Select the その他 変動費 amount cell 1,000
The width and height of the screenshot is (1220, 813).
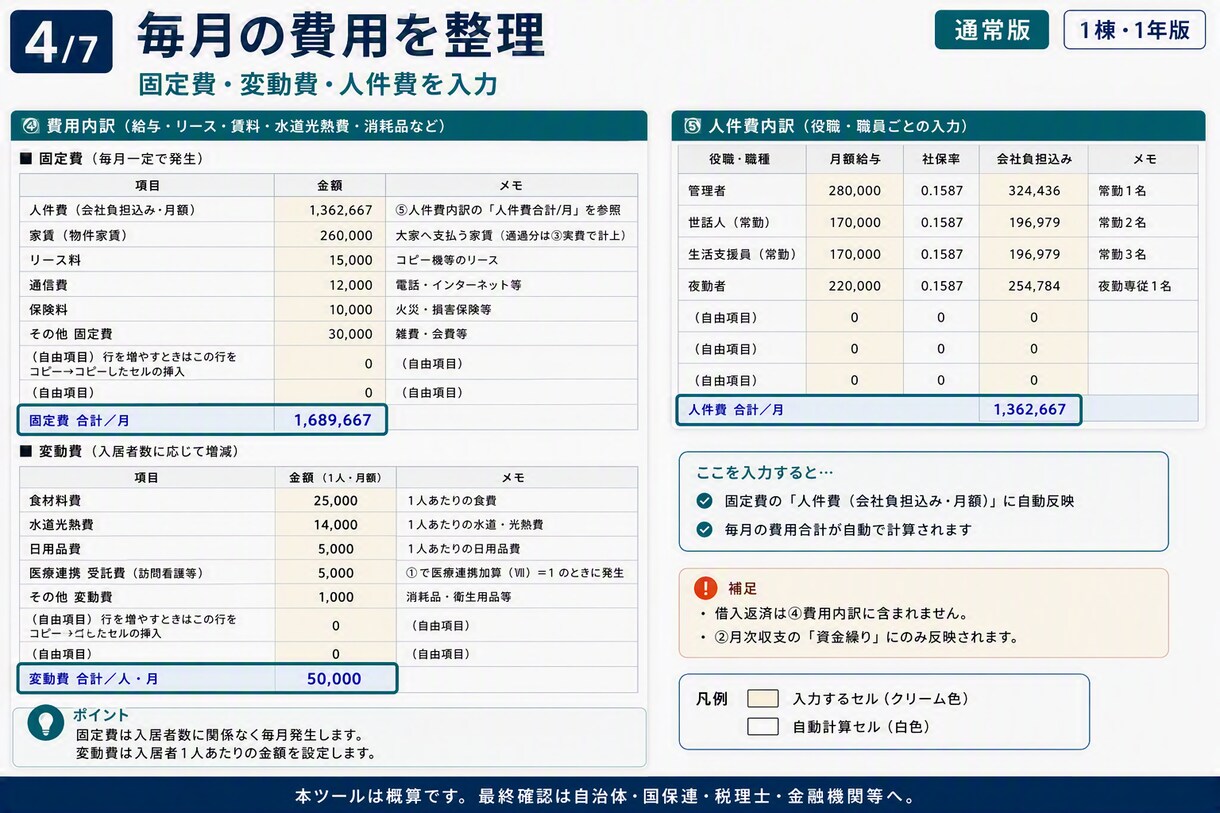(336, 597)
